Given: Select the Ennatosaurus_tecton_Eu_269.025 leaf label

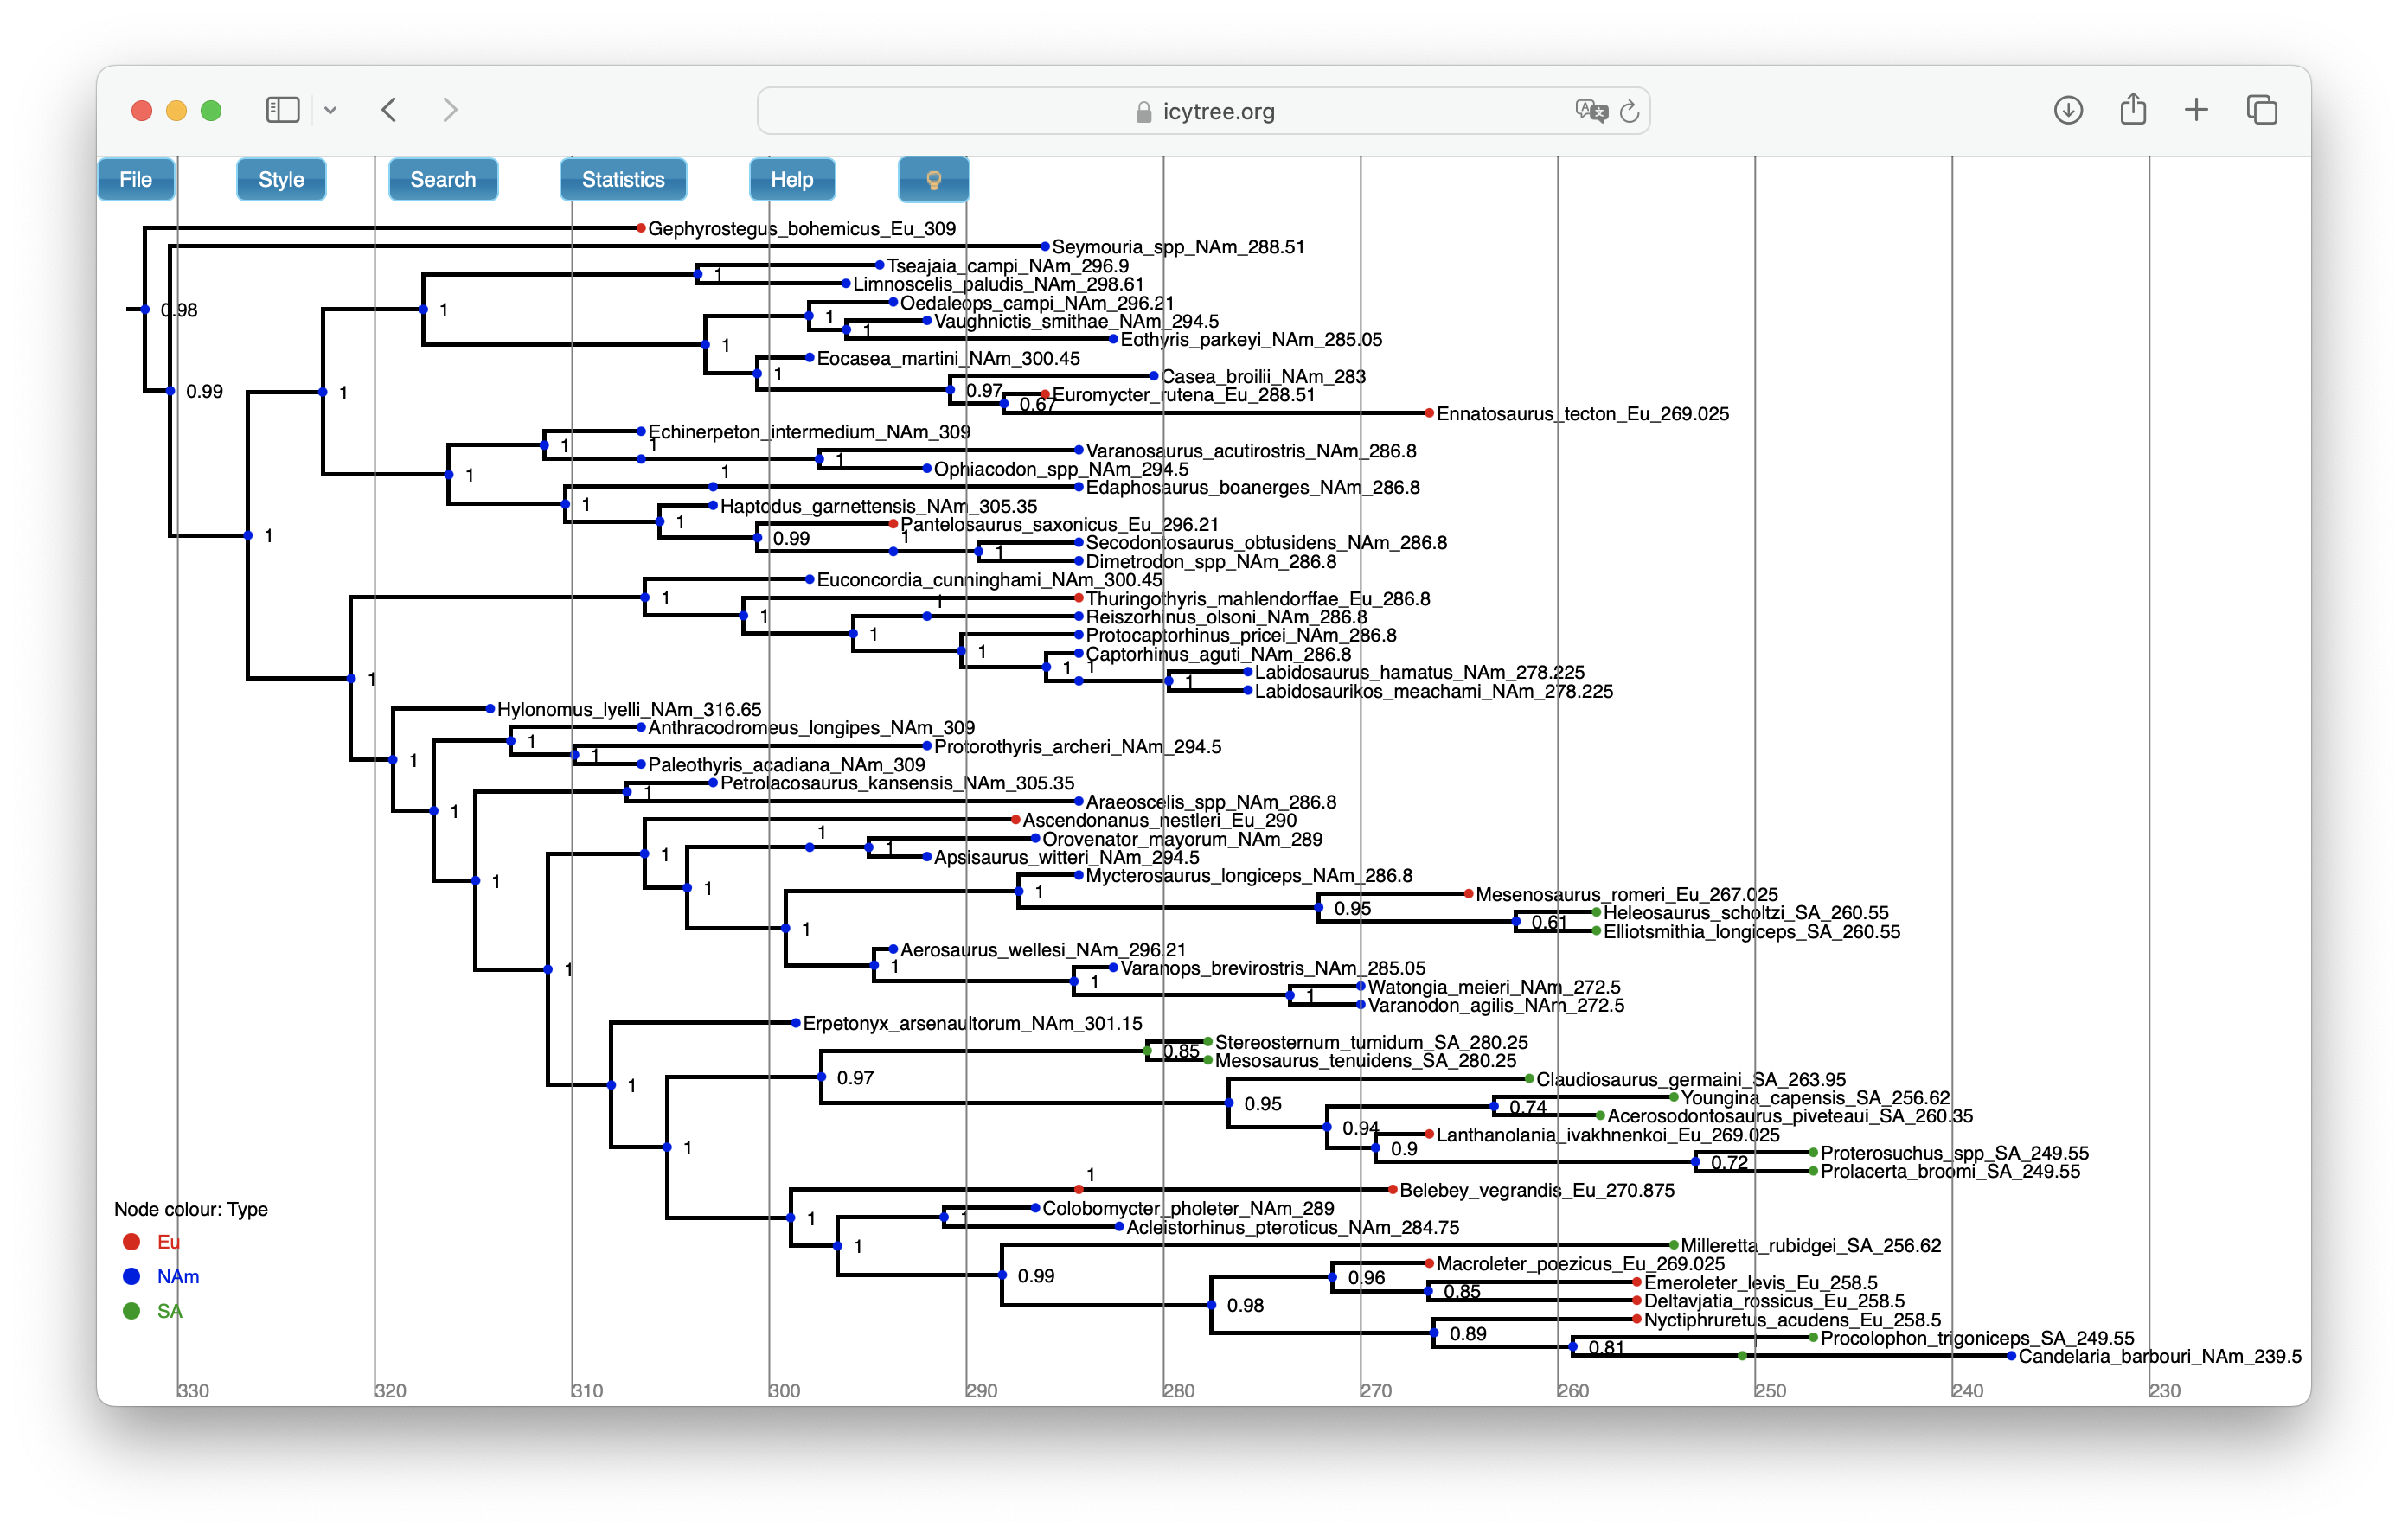Looking at the screenshot, I should point(1583,414).
